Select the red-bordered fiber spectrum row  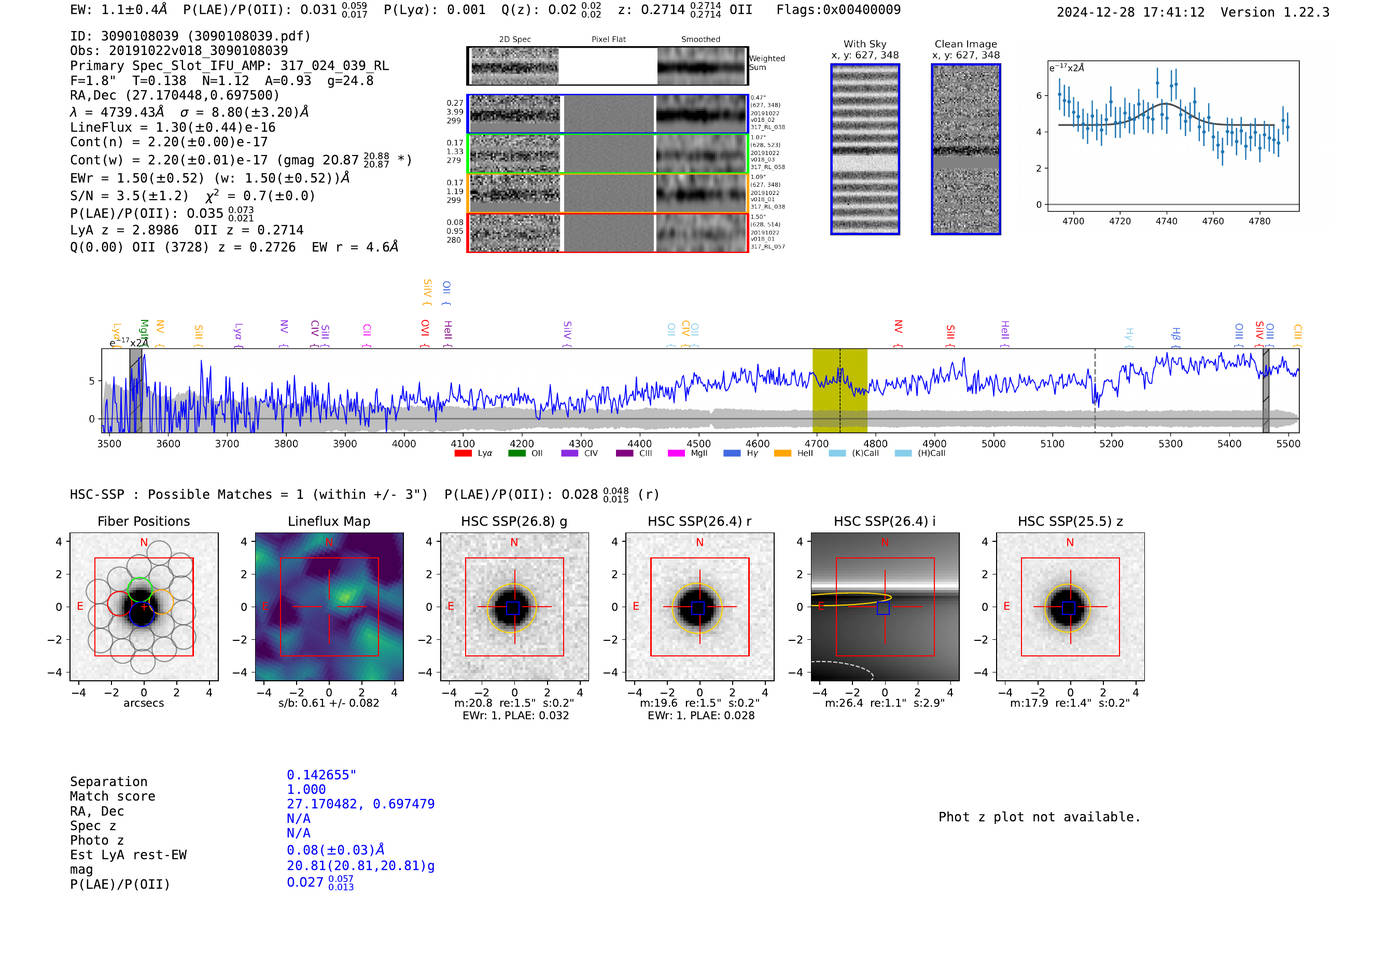pos(608,232)
